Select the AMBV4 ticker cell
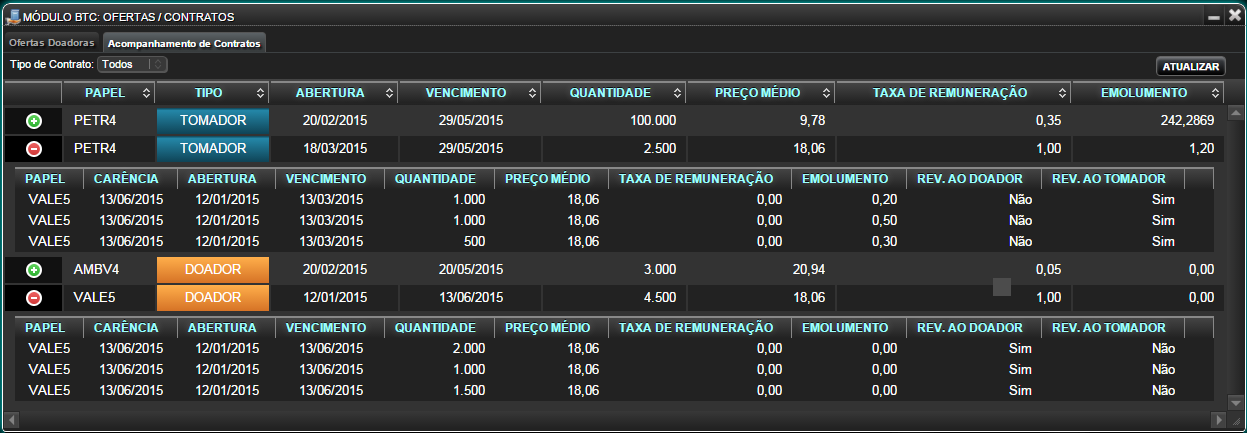The height and width of the screenshot is (433, 1247). [x=97, y=270]
